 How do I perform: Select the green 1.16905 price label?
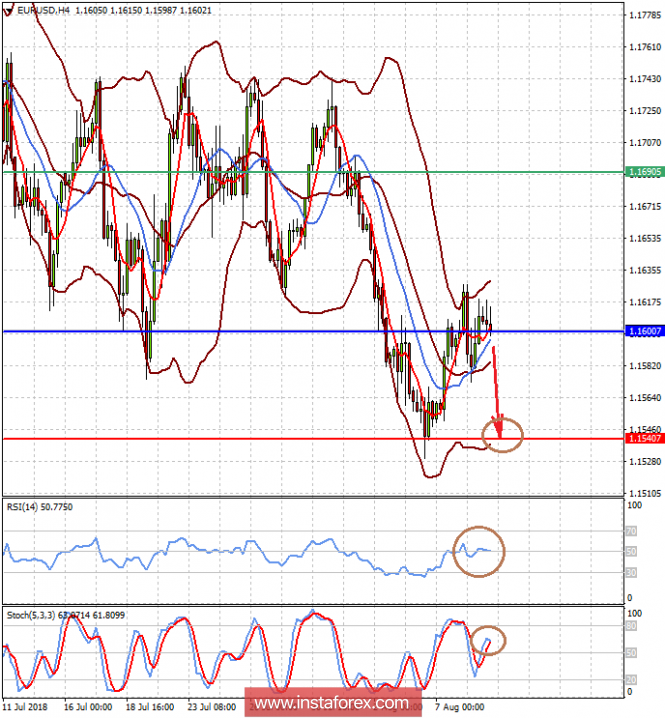pyautogui.click(x=645, y=172)
